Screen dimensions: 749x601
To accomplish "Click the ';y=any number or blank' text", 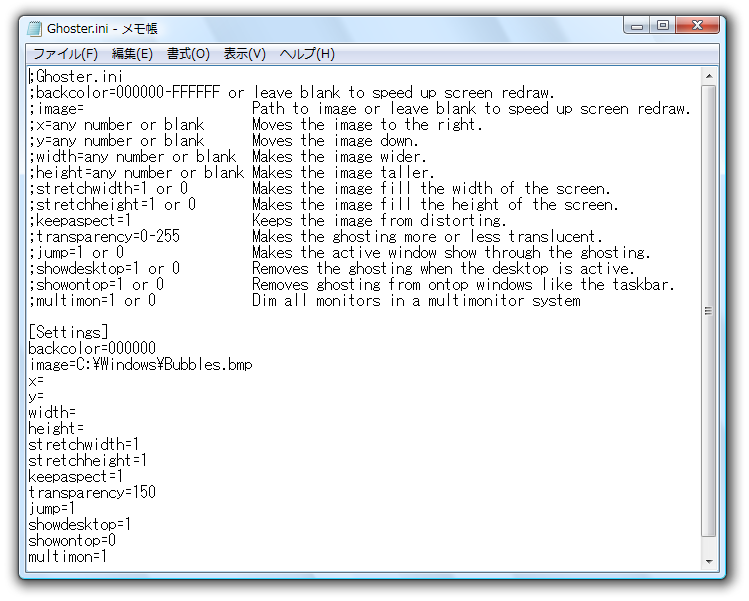I will click(x=116, y=140).
